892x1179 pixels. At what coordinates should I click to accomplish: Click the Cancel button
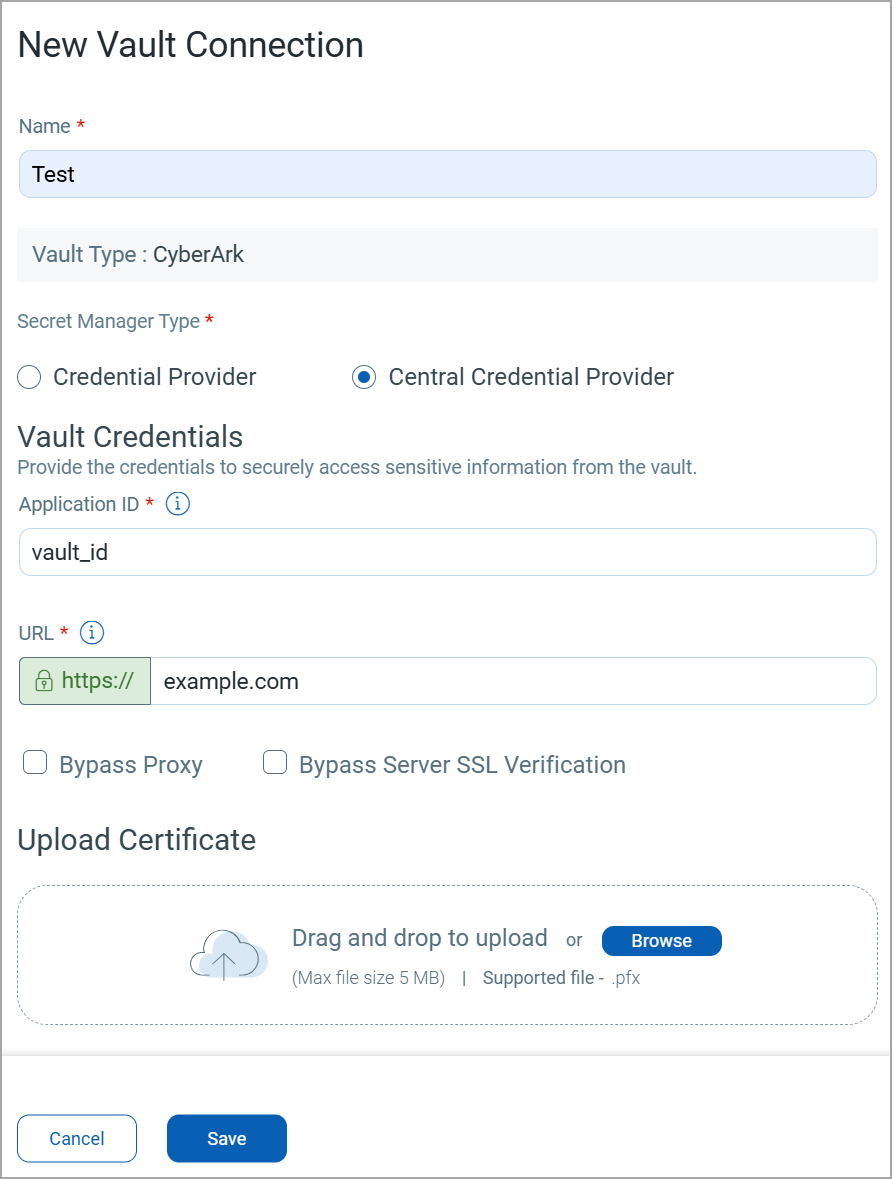(77, 1138)
